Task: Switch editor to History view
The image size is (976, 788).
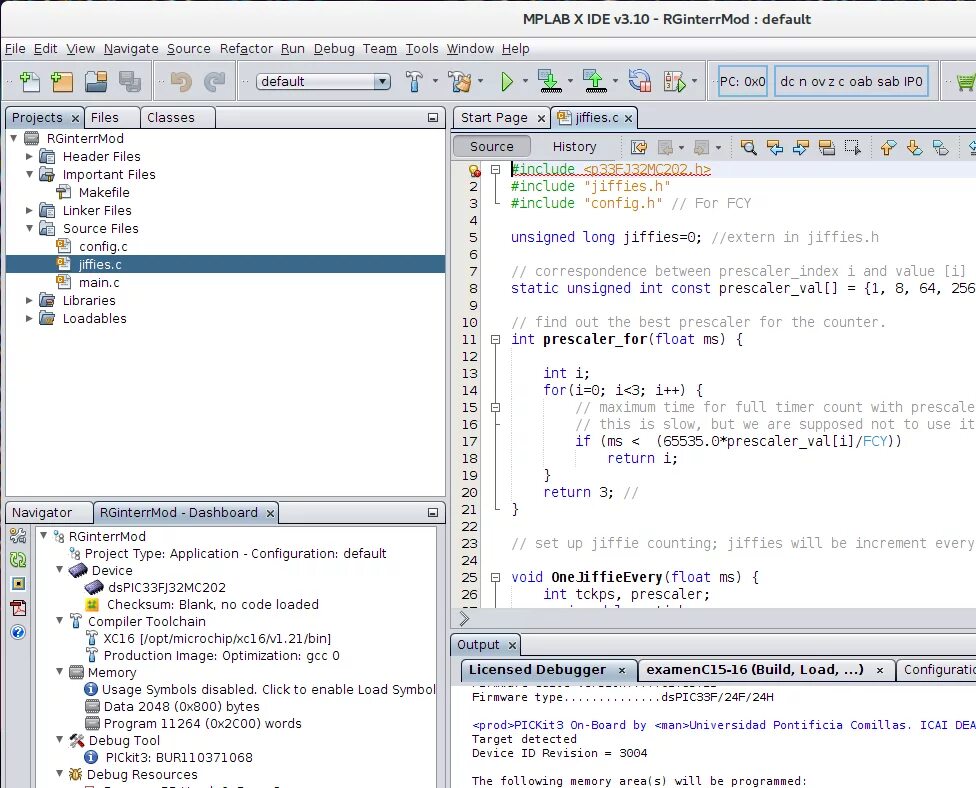Action: coord(574,147)
